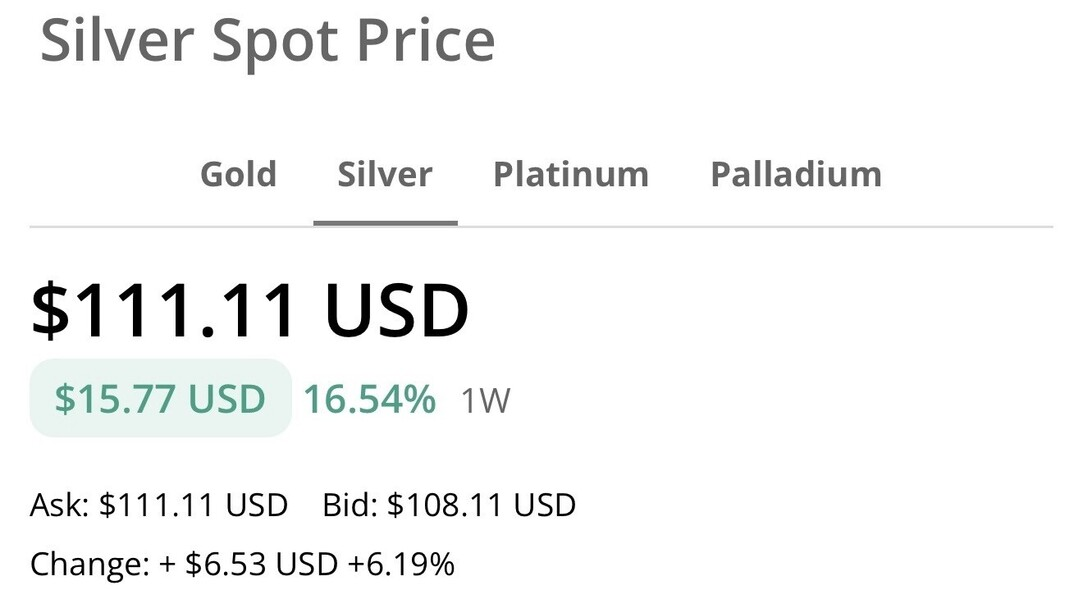The image size is (1083, 590).
Task: Click the active underline beneath Silver tab
Action: tap(385, 222)
